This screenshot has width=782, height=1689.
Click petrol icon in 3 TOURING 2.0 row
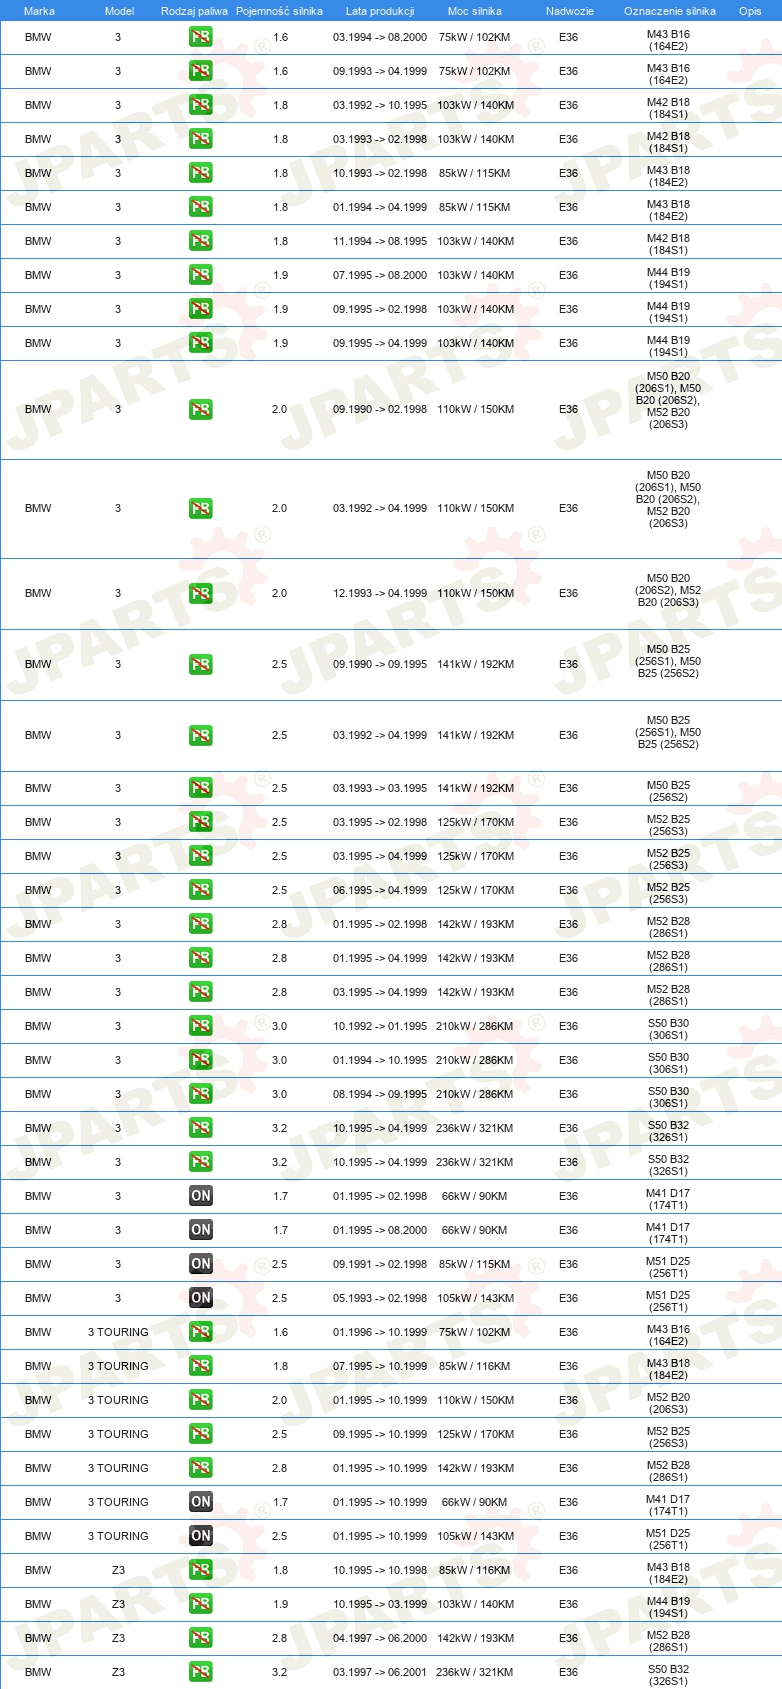tap(201, 1400)
